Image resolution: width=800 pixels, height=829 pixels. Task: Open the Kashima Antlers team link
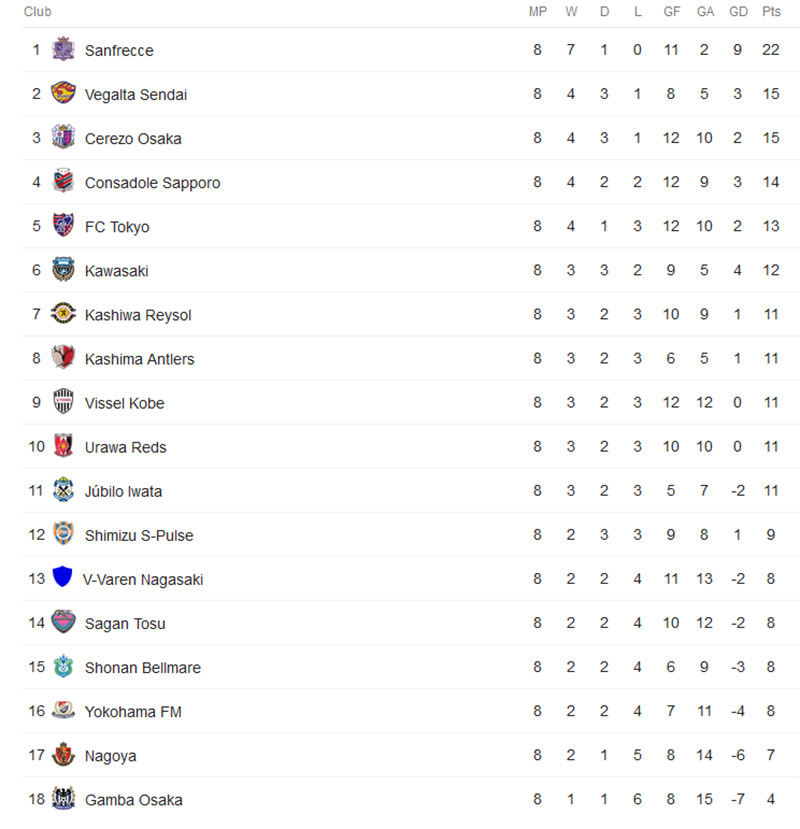139,359
